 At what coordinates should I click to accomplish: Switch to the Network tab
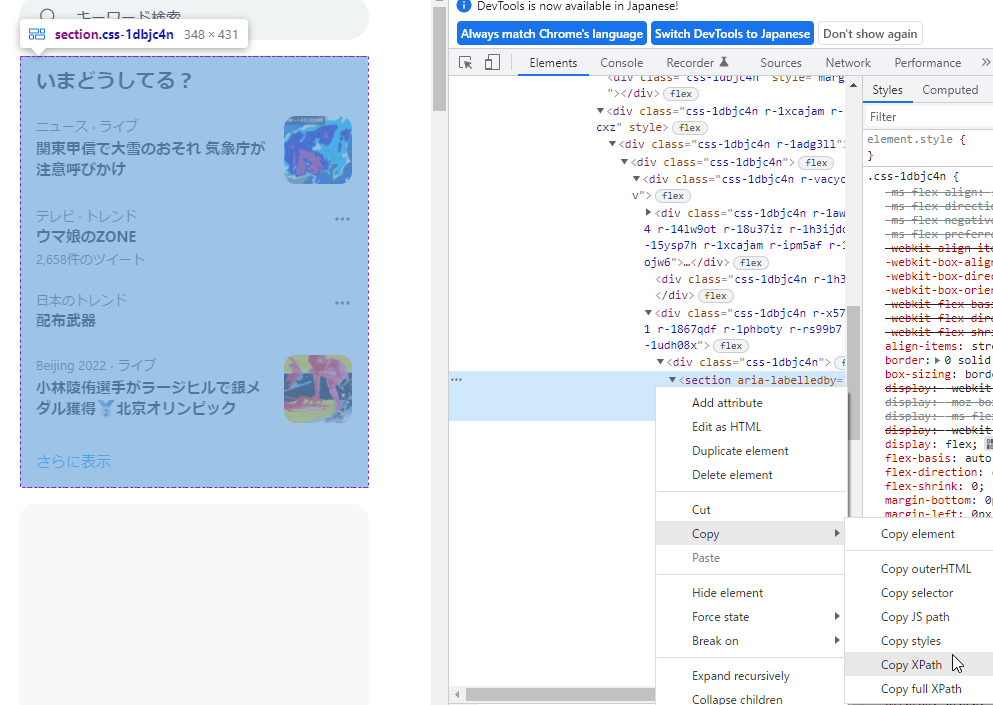coord(848,63)
